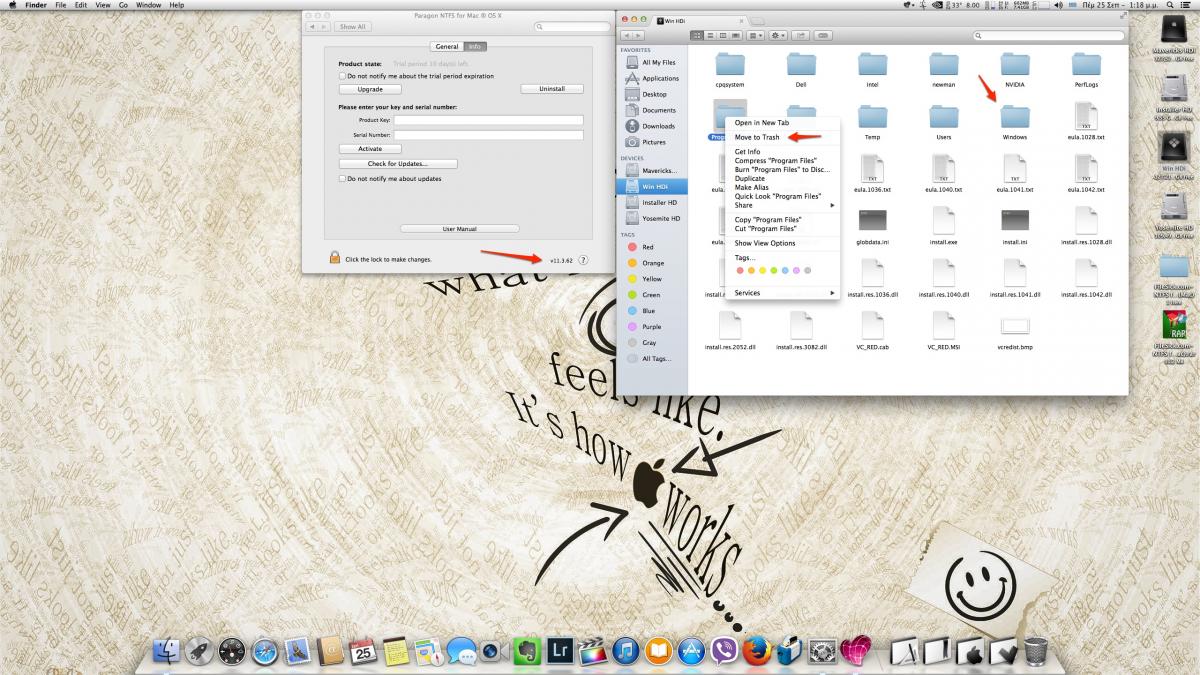Screen dimensions: 1200x675
Task: Expand the Services submenu
Action: pyautogui.click(x=783, y=293)
